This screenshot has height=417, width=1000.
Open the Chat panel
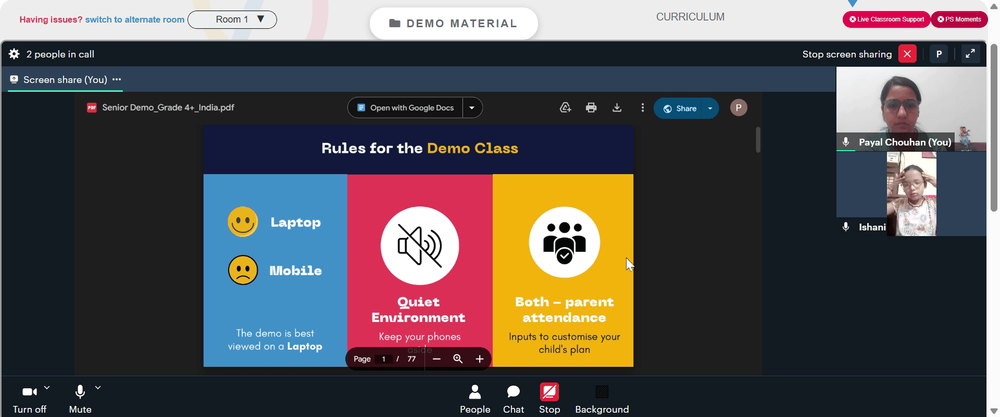pos(513,399)
